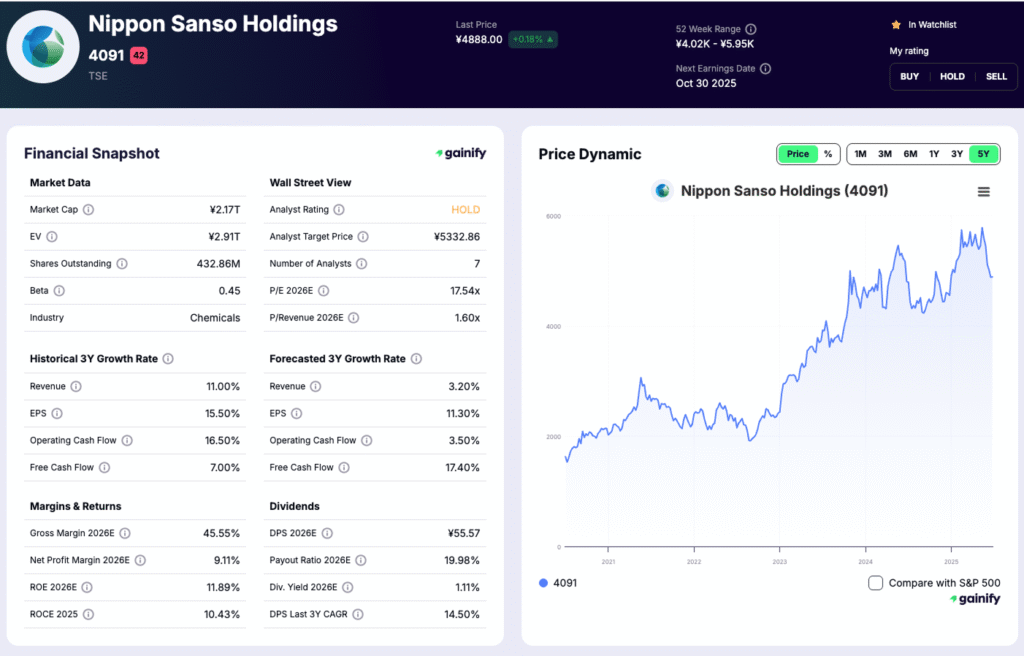Click the BUY rating button

[909, 76]
